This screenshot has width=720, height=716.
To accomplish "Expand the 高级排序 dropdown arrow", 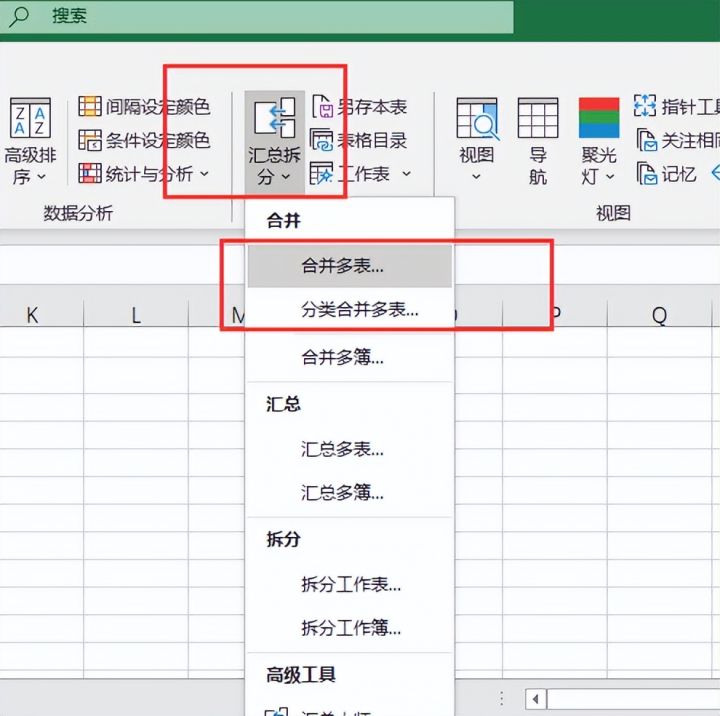I will click(x=41, y=176).
